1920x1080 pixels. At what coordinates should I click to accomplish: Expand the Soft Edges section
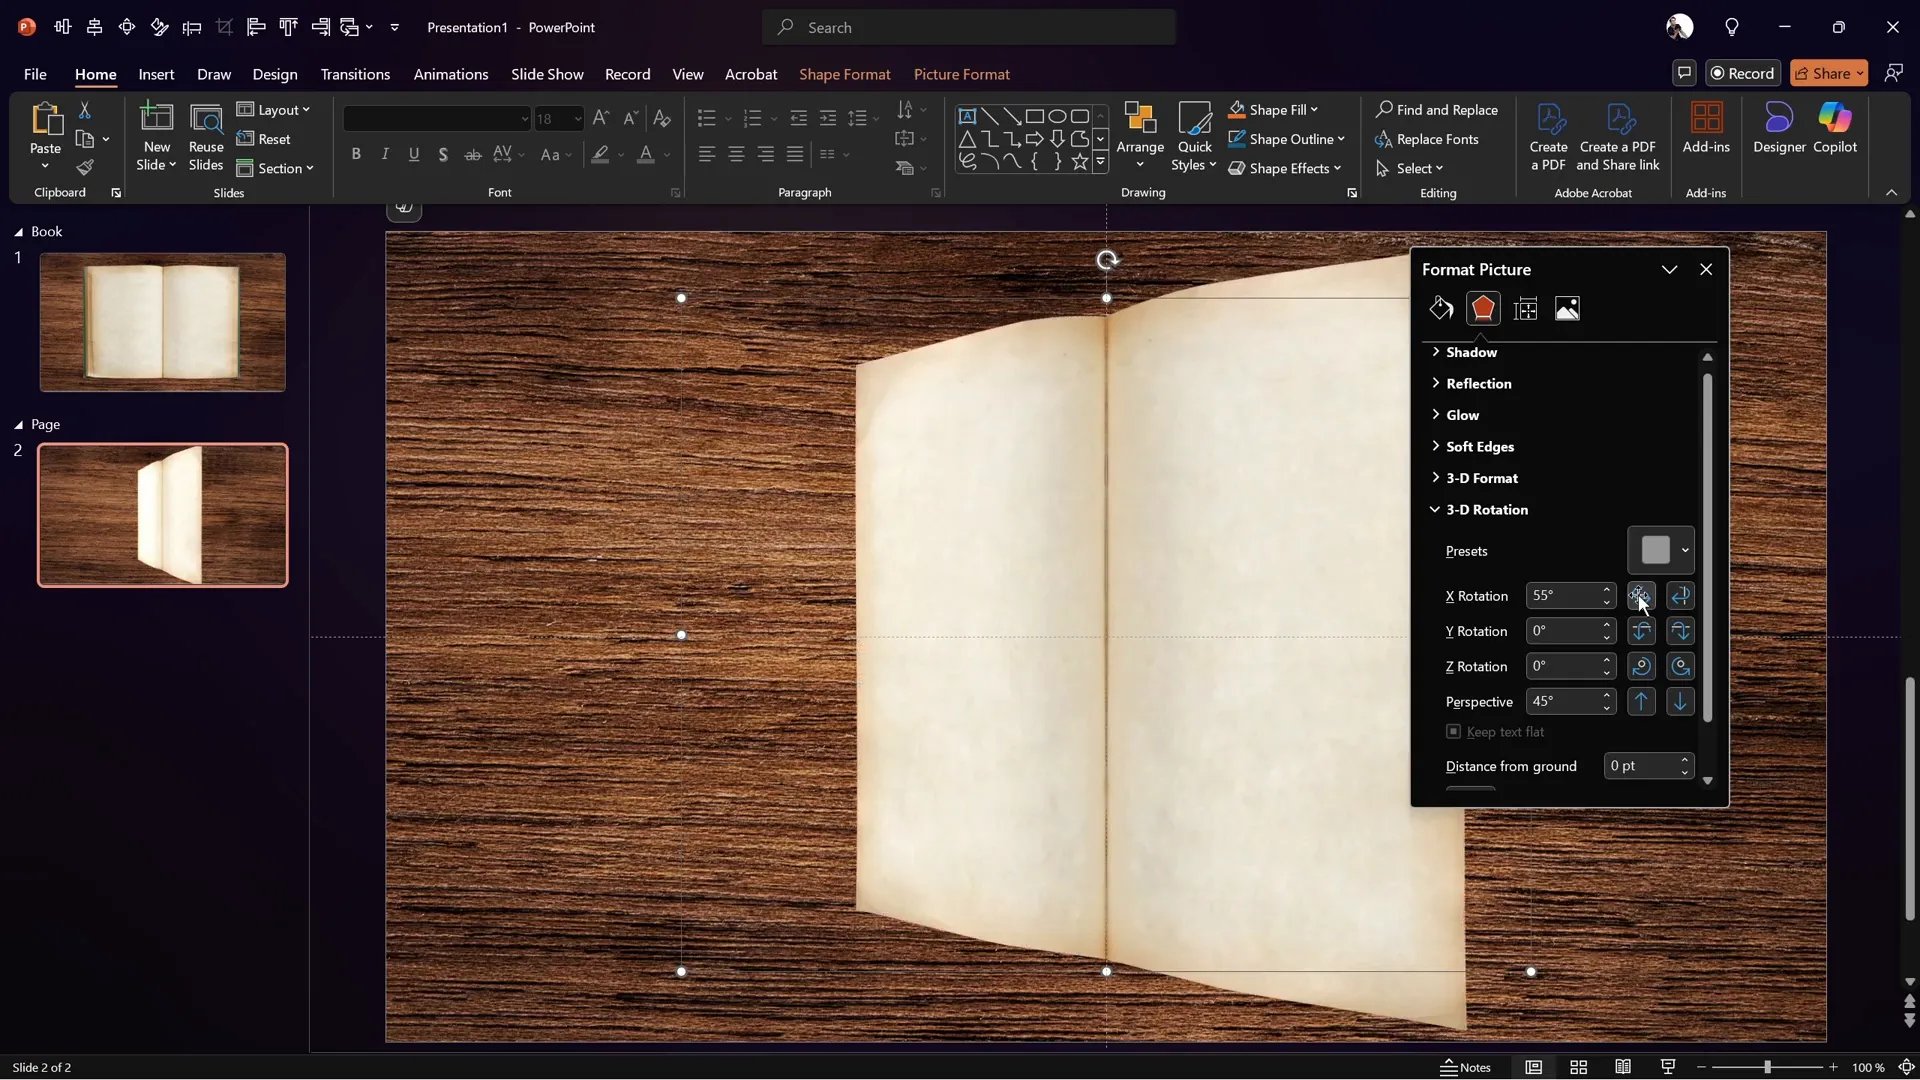(x=1472, y=447)
